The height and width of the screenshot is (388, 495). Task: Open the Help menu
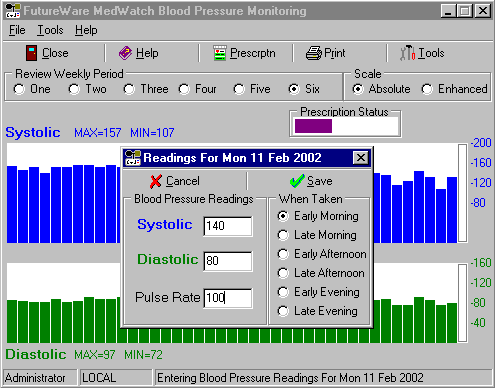click(x=86, y=30)
